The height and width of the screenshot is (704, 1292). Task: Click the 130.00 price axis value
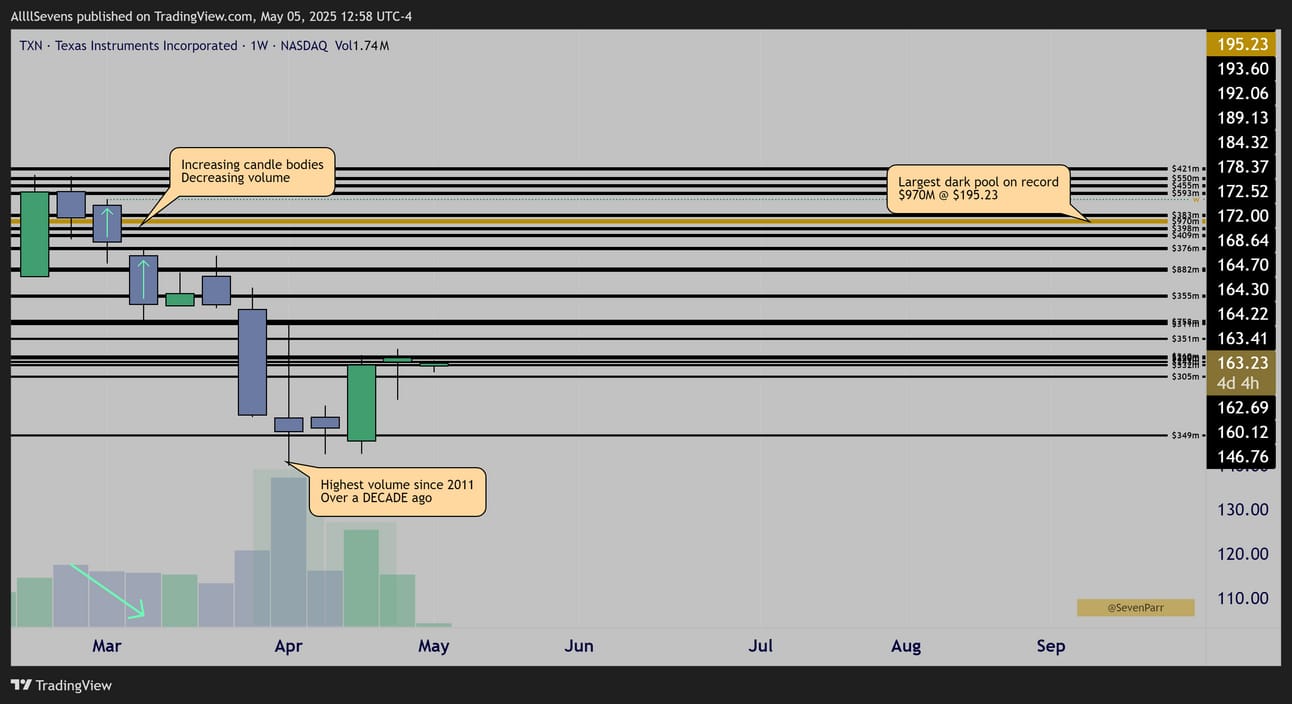[1243, 509]
